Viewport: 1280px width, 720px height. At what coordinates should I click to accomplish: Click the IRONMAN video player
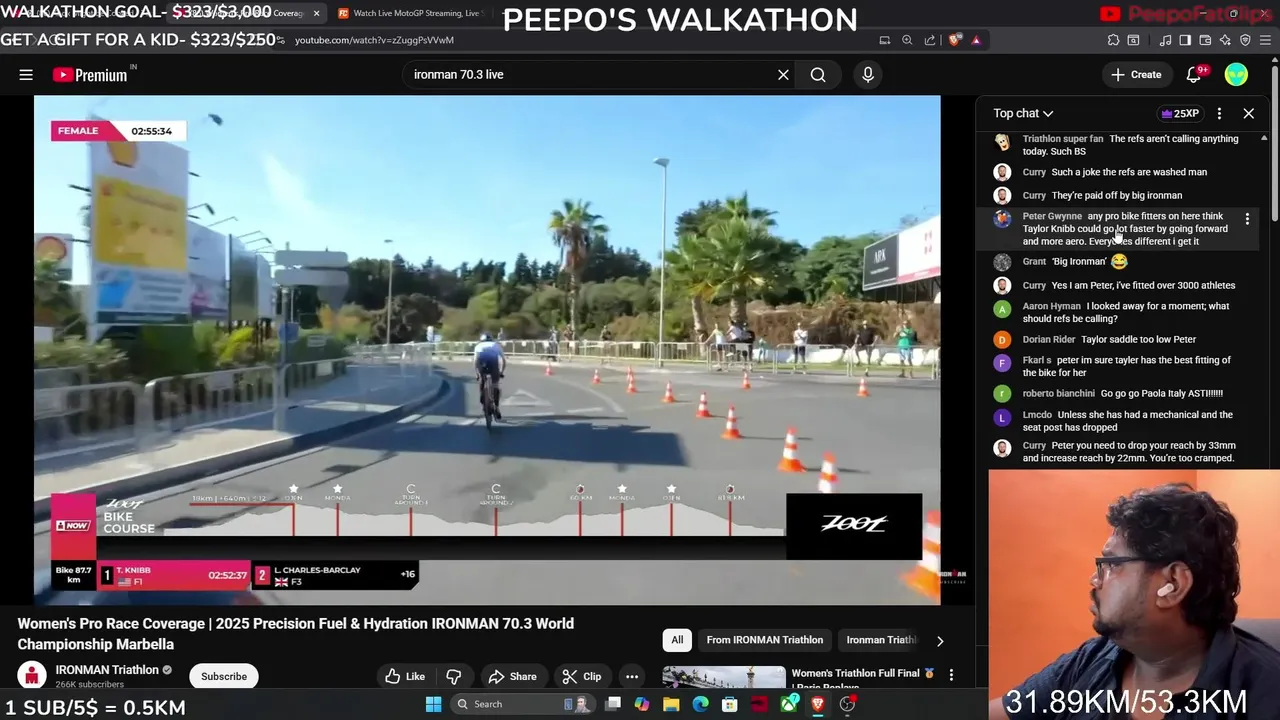[487, 350]
